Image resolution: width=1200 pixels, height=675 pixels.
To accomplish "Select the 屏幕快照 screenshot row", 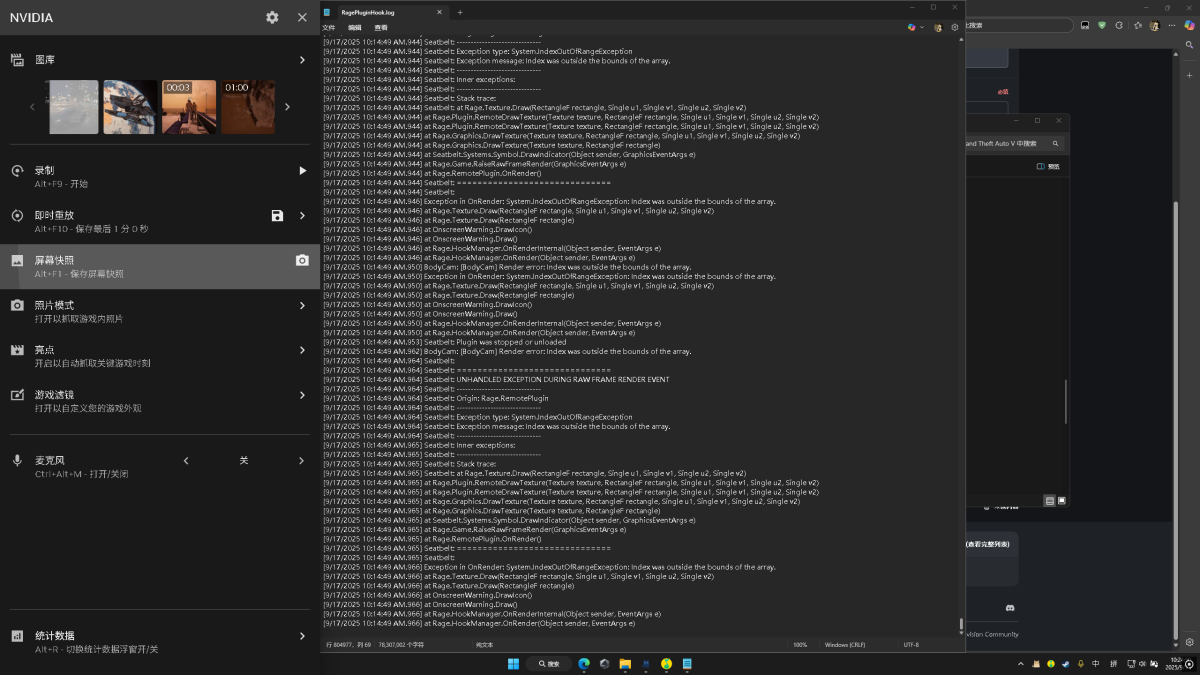I will click(x=160, y=267).
